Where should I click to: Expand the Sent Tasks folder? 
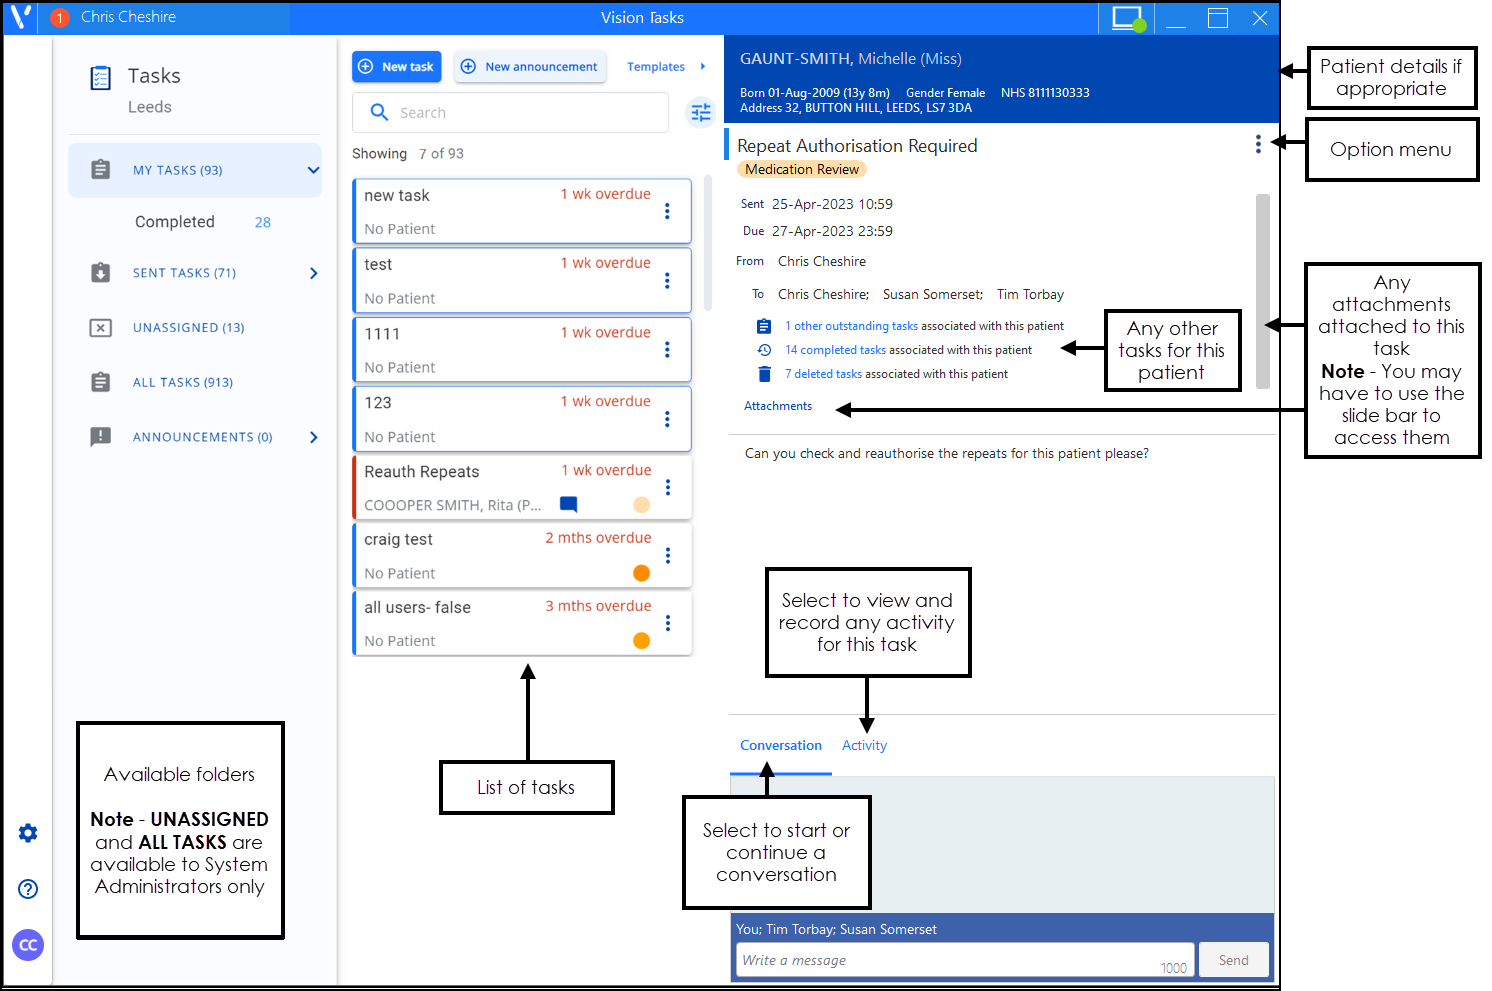313,273
